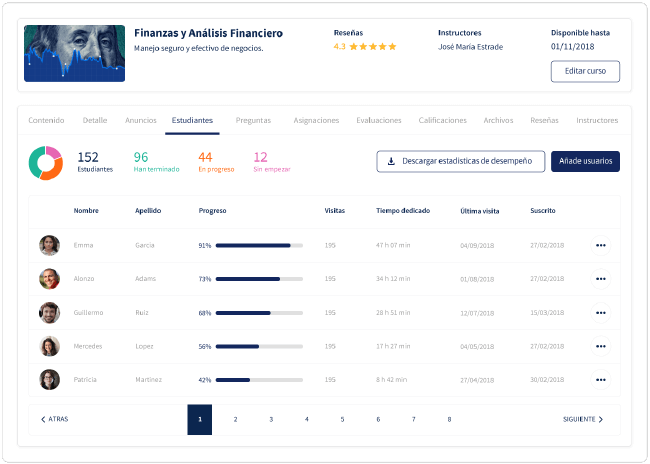Open the Archivos tab
The width and height of the screenshot is (650, 464).
tap(498, 120)
